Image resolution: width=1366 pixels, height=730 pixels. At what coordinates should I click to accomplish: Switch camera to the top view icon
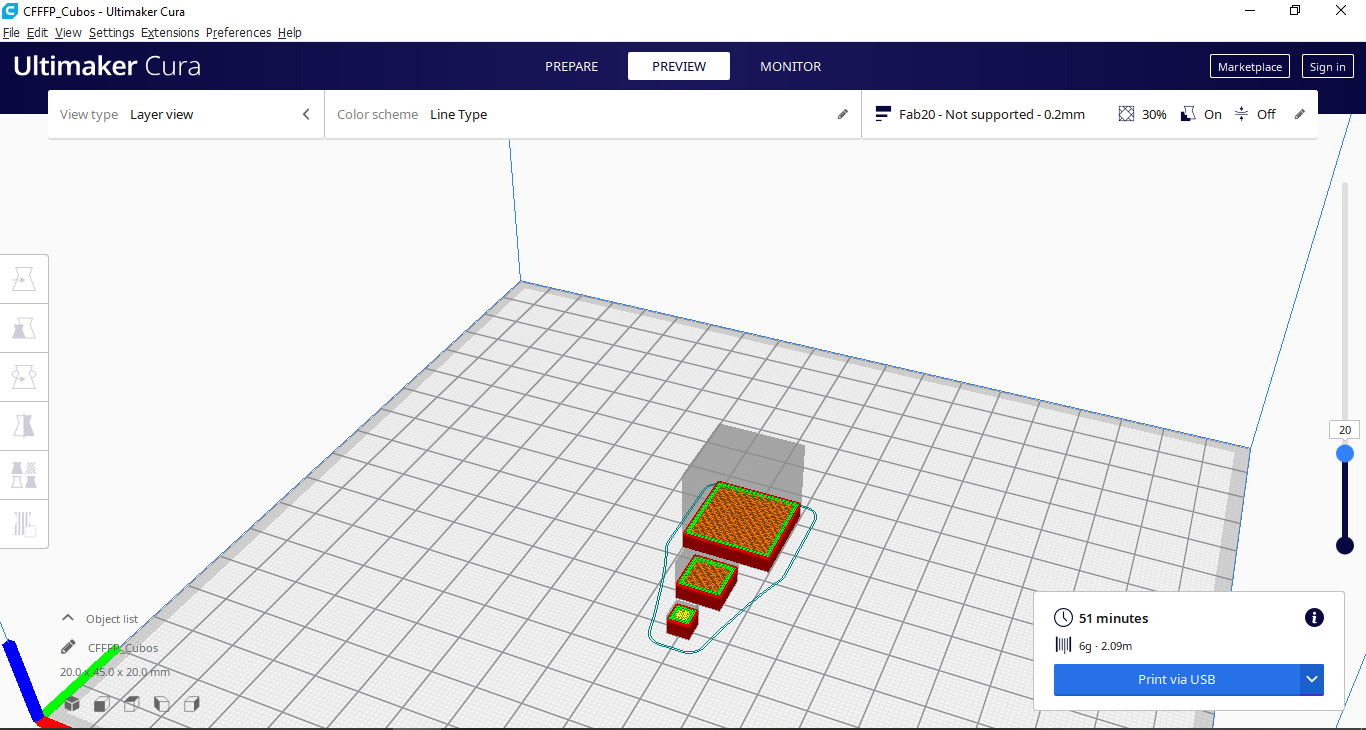(x=131, y=704)
